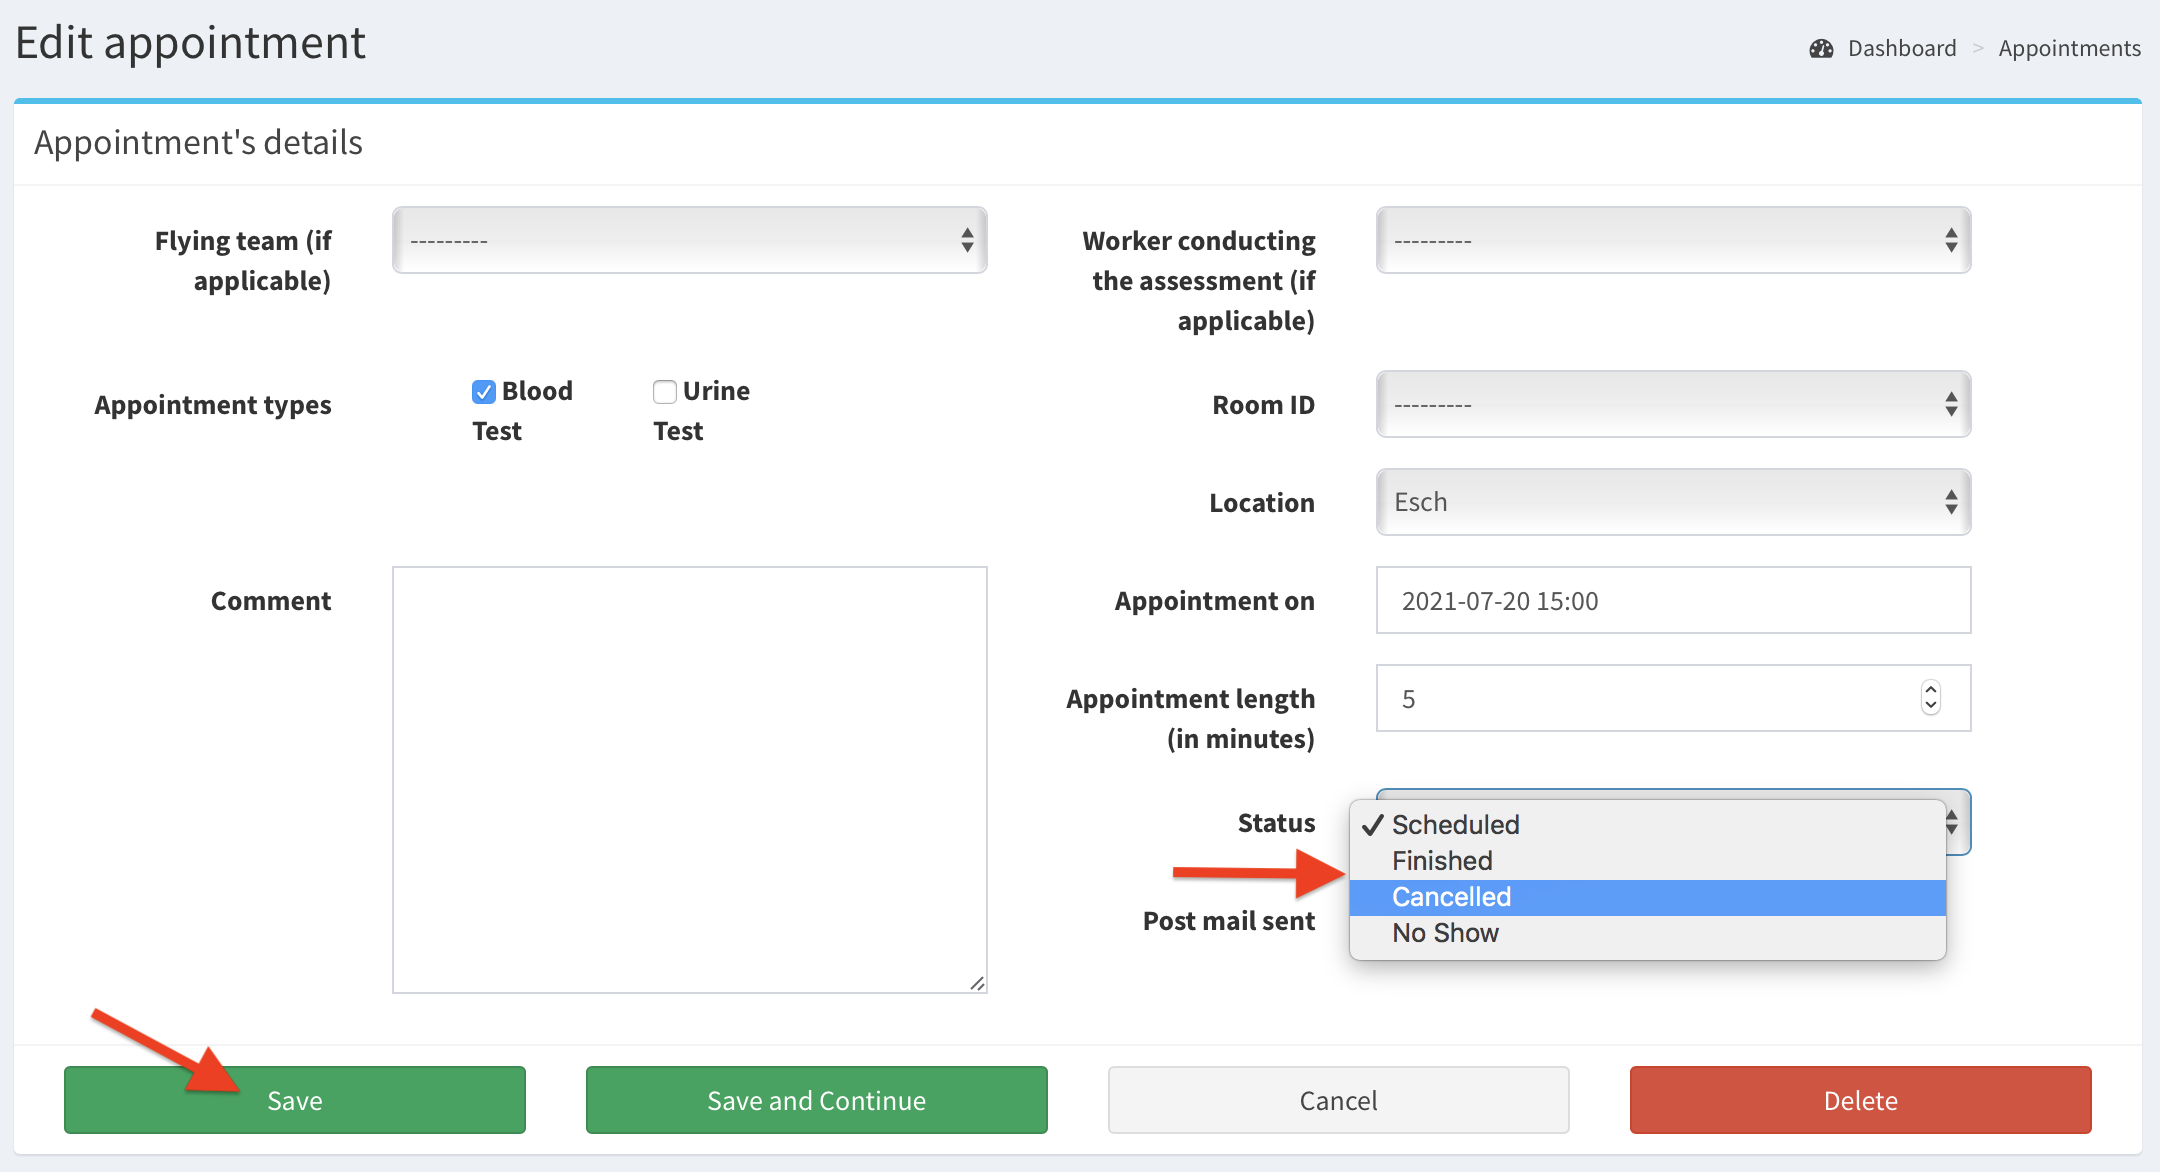This screenshot has width=2160, height=1172.
Task: Click the Appointment on date field
Action: (x=1673, y=600)
